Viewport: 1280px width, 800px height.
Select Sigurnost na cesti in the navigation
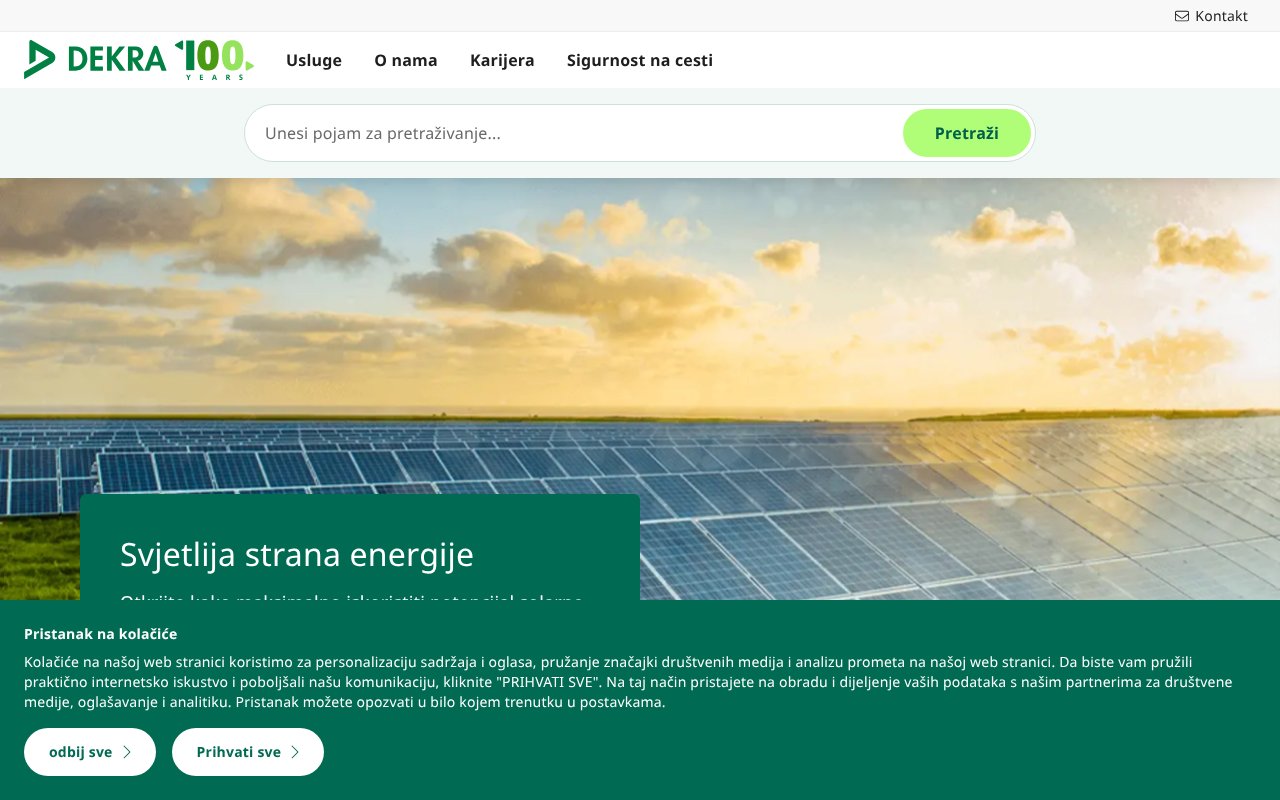(639, 60)
